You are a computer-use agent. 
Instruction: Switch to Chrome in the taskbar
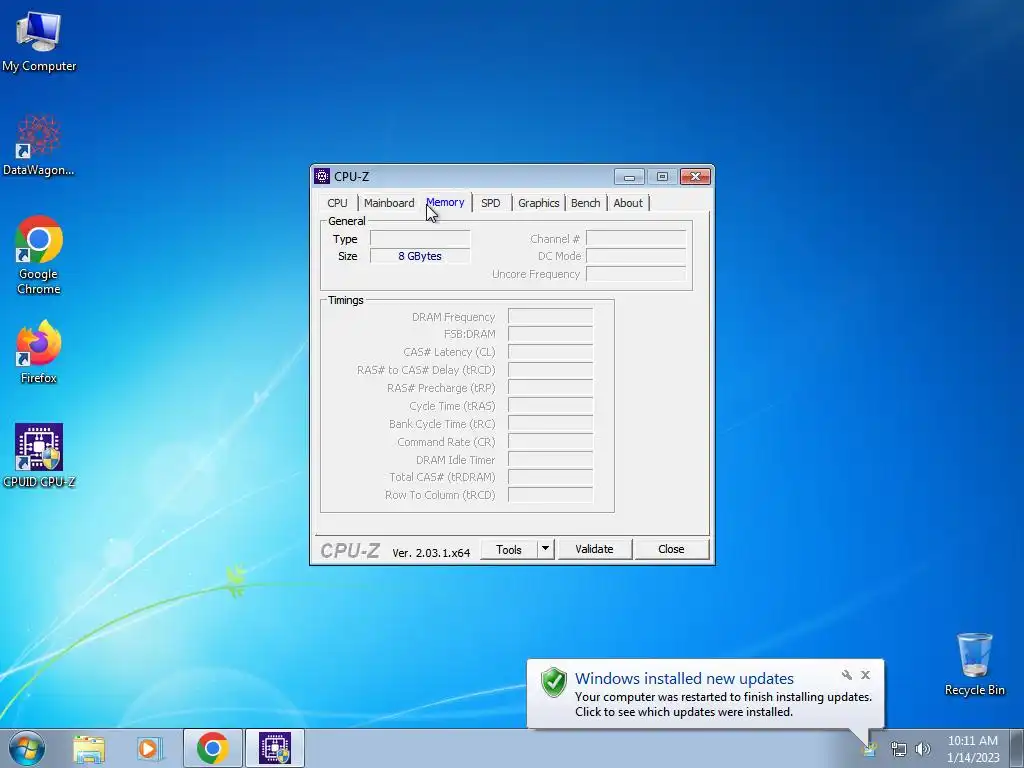213,748
